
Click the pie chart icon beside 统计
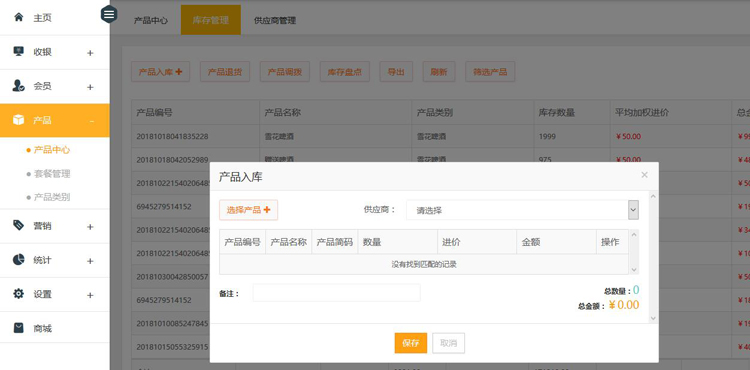(19, 260)
